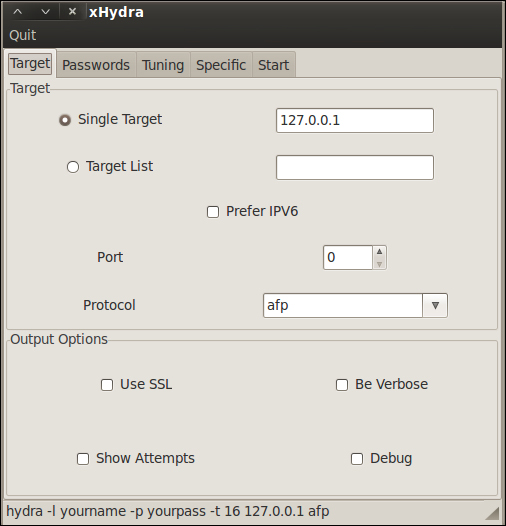Turn on the Debug checkbox
The image size is (506, 526).
pyautogui.click(x=357, y=459)
